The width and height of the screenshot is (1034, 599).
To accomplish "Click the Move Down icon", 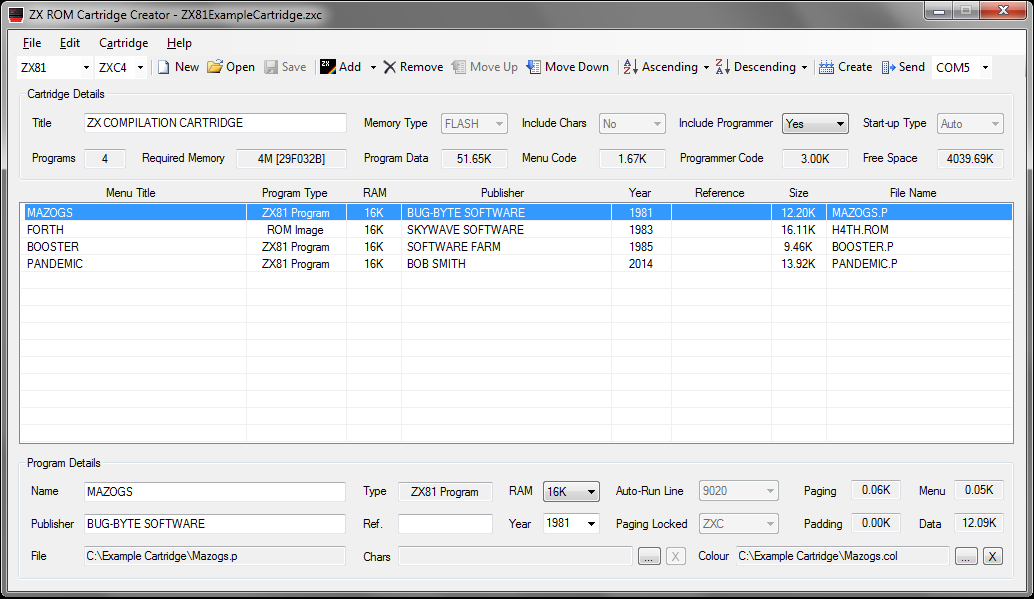I will pos(533,67).
